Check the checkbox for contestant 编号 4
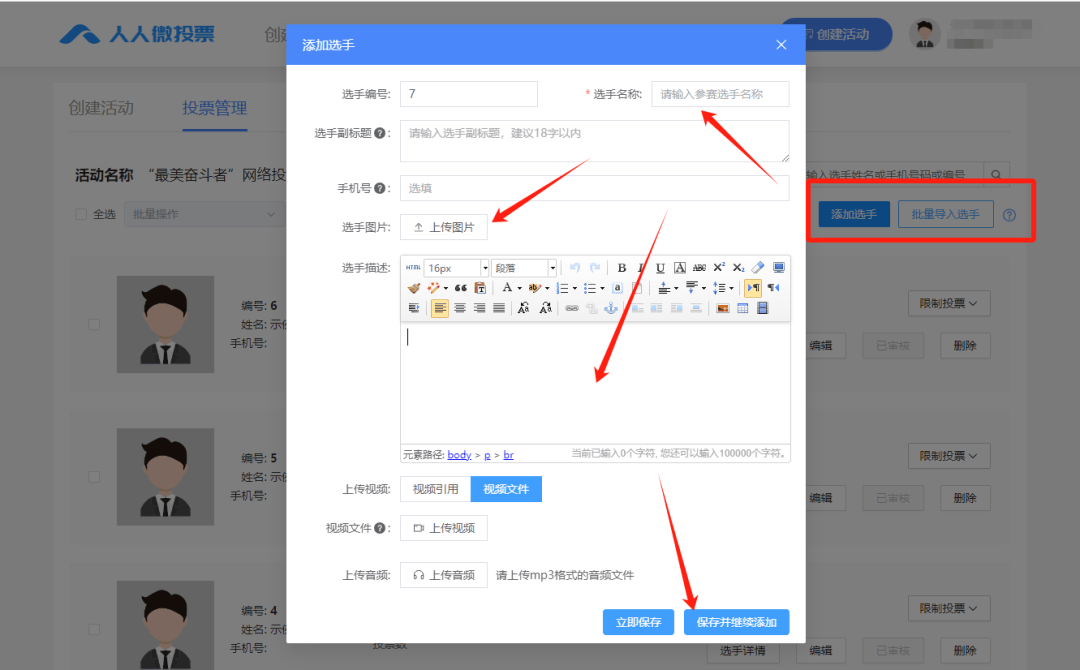 (94, 629)
